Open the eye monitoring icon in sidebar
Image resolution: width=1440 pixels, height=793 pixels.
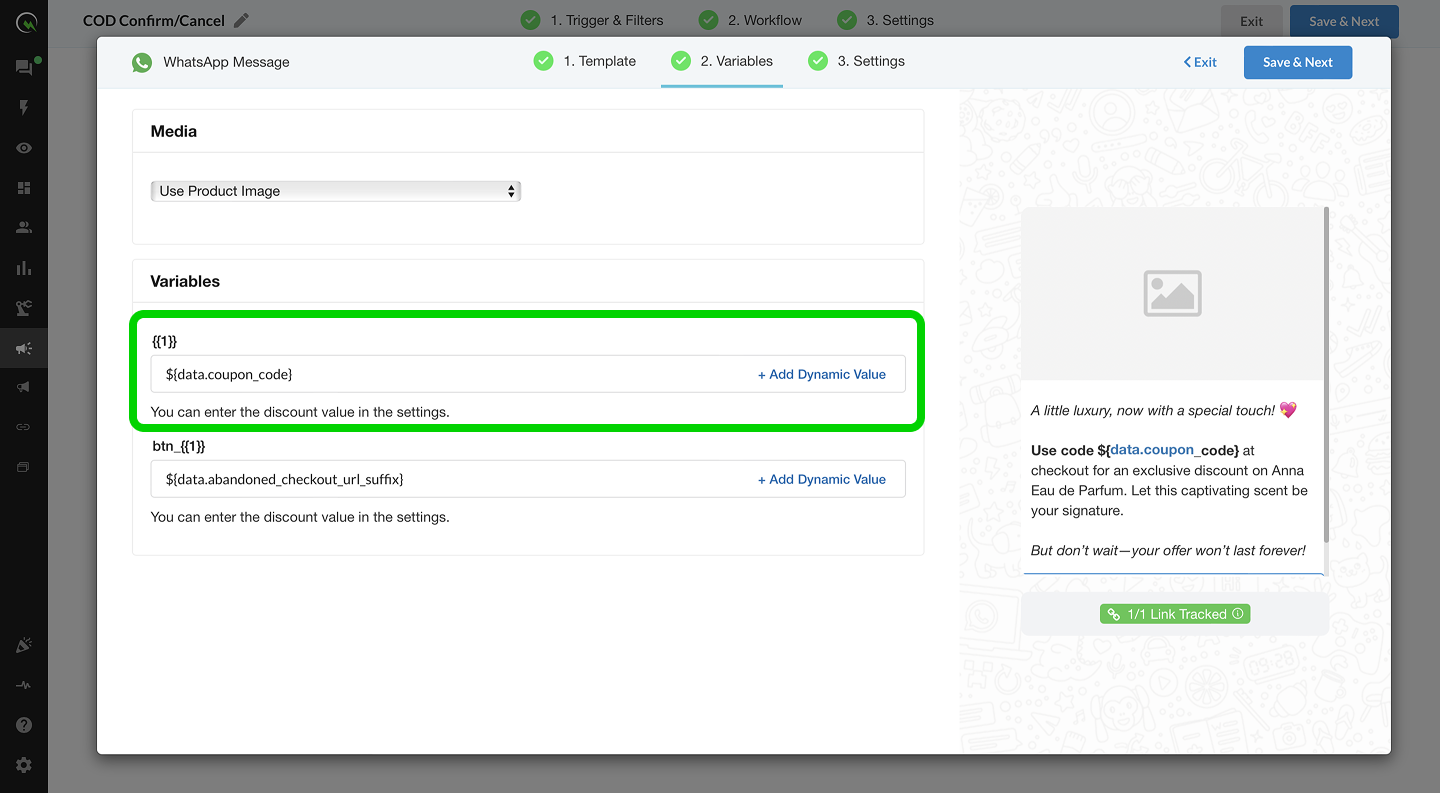(24, 148)
